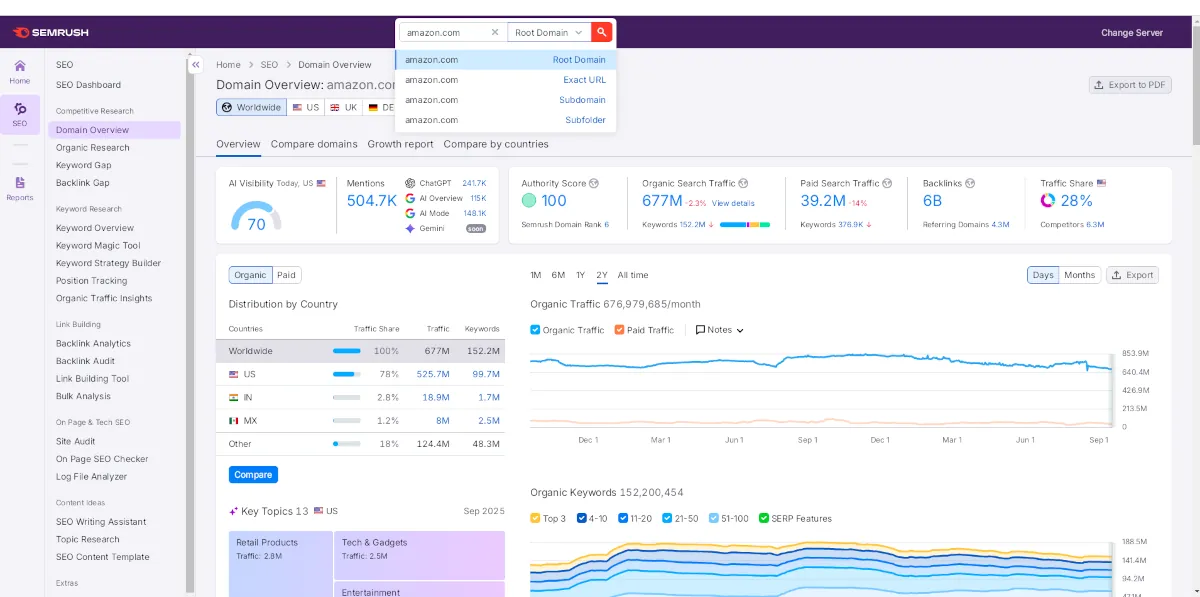Click the blue Compare button
This screenshot has height=597, width=1200.
tap(253, 474)
